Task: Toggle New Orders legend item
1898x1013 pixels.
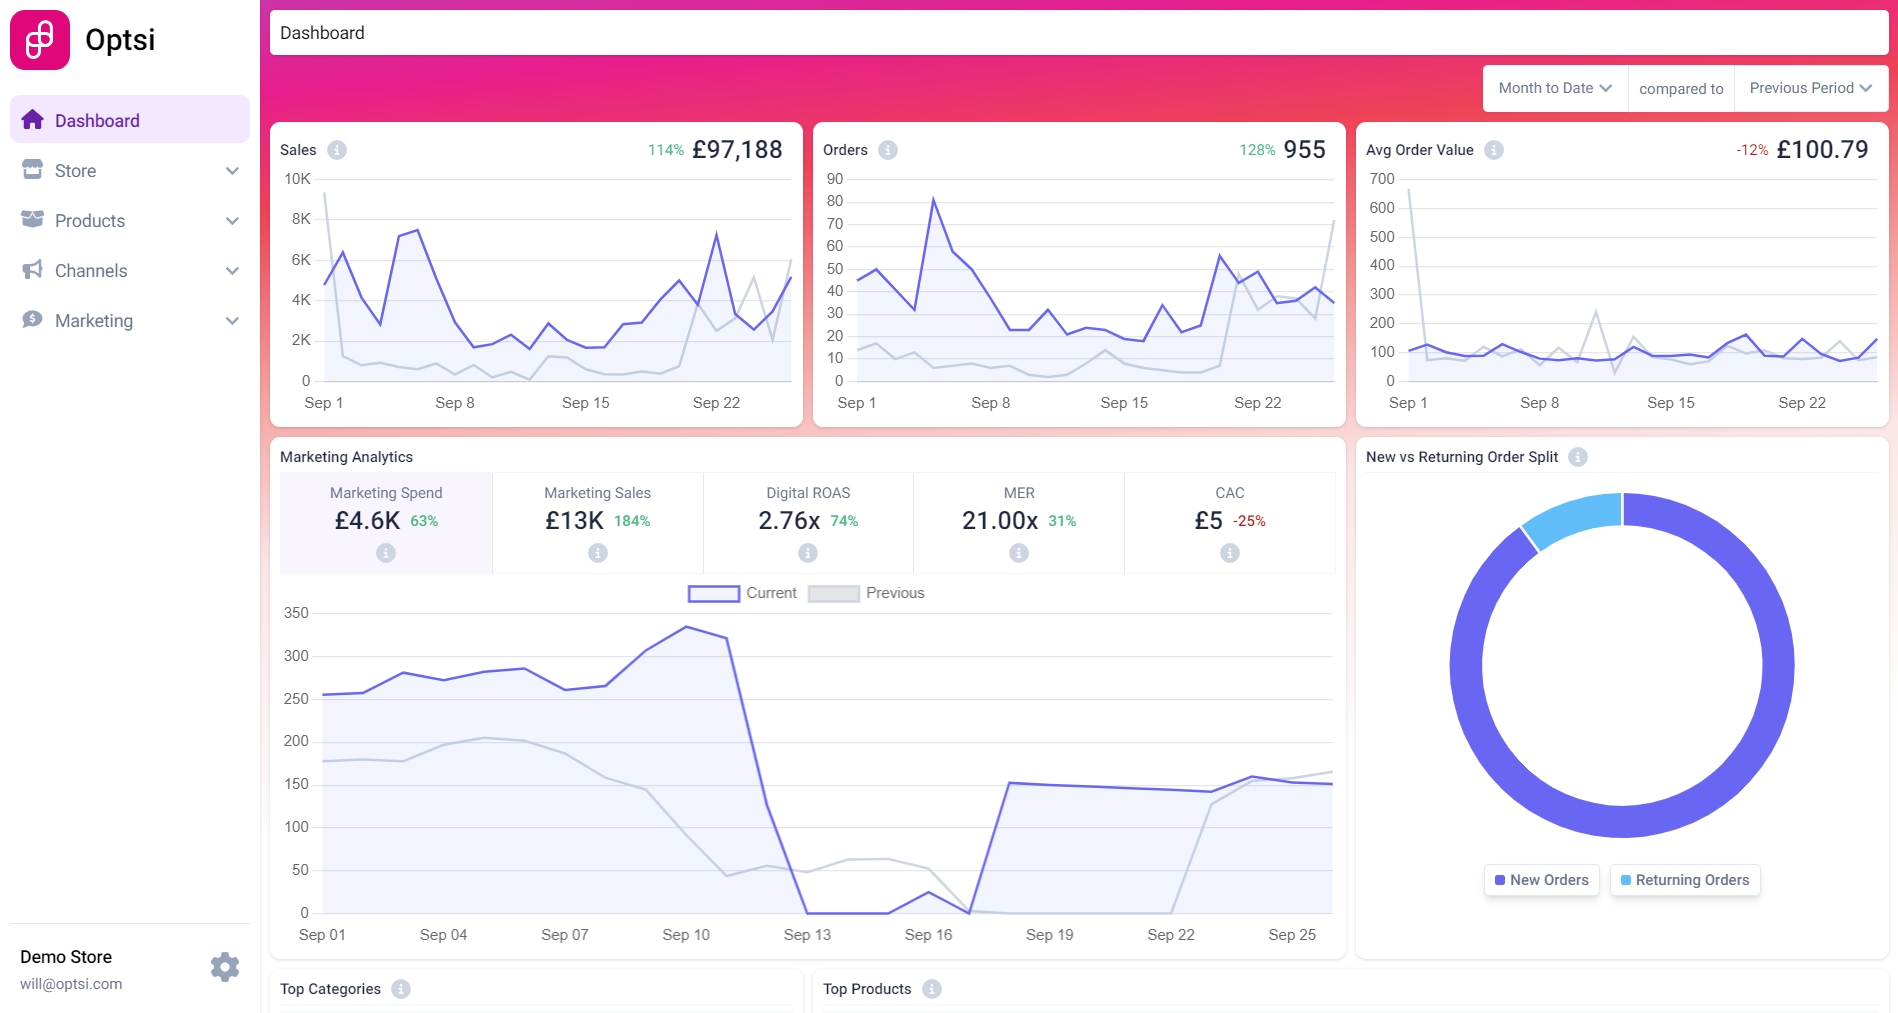Action: [x=1541, y=880]
